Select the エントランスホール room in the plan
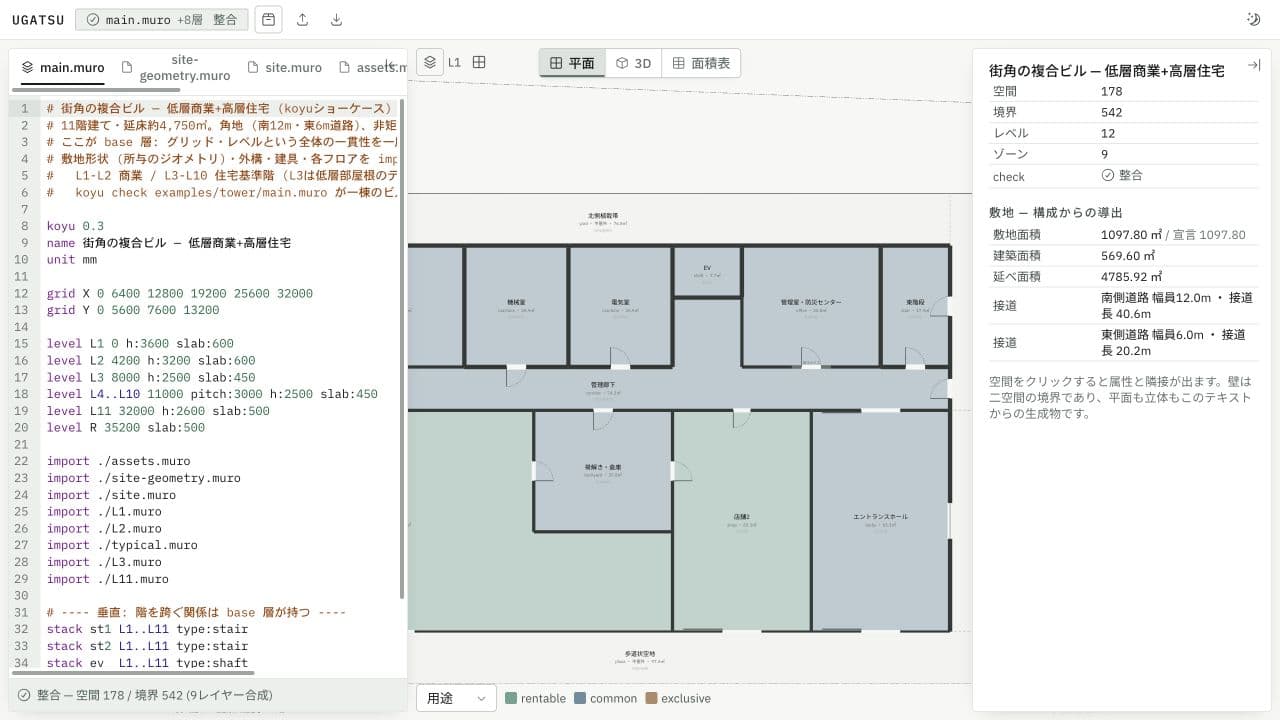This screenshot has width=1280, height=720. (880, 520)
